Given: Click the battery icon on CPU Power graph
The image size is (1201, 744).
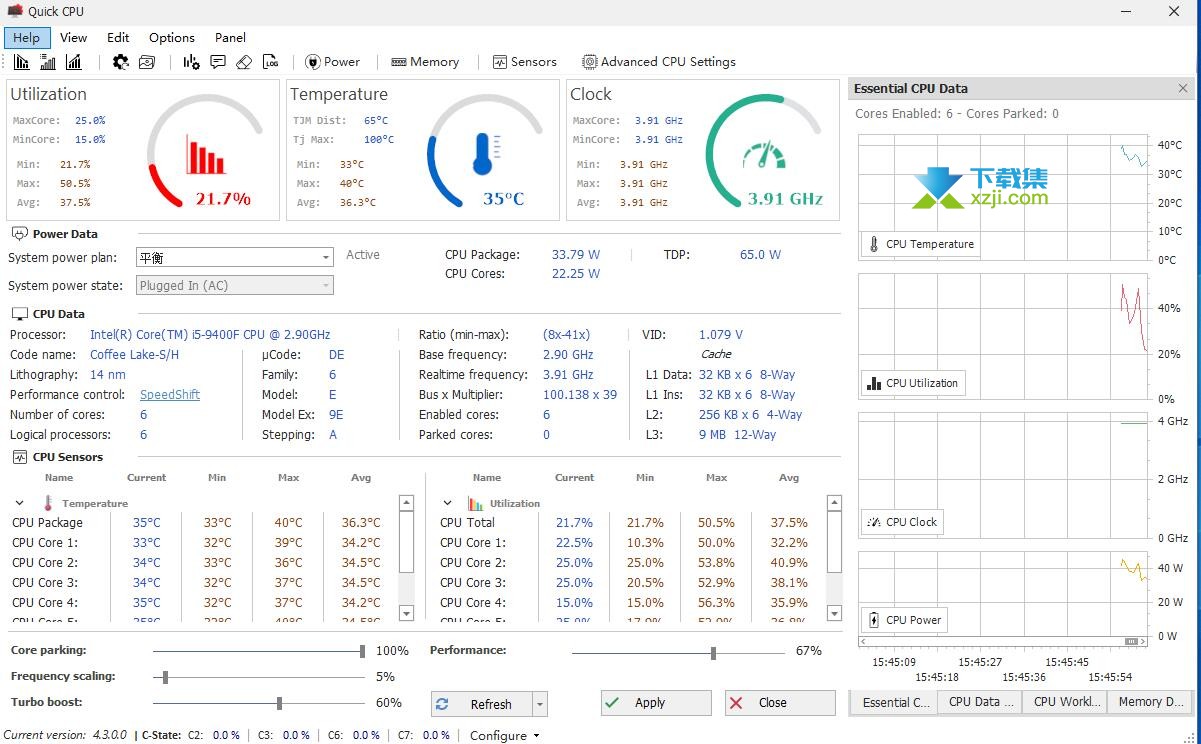Looking at the screenshot, I should pos(874,620).
